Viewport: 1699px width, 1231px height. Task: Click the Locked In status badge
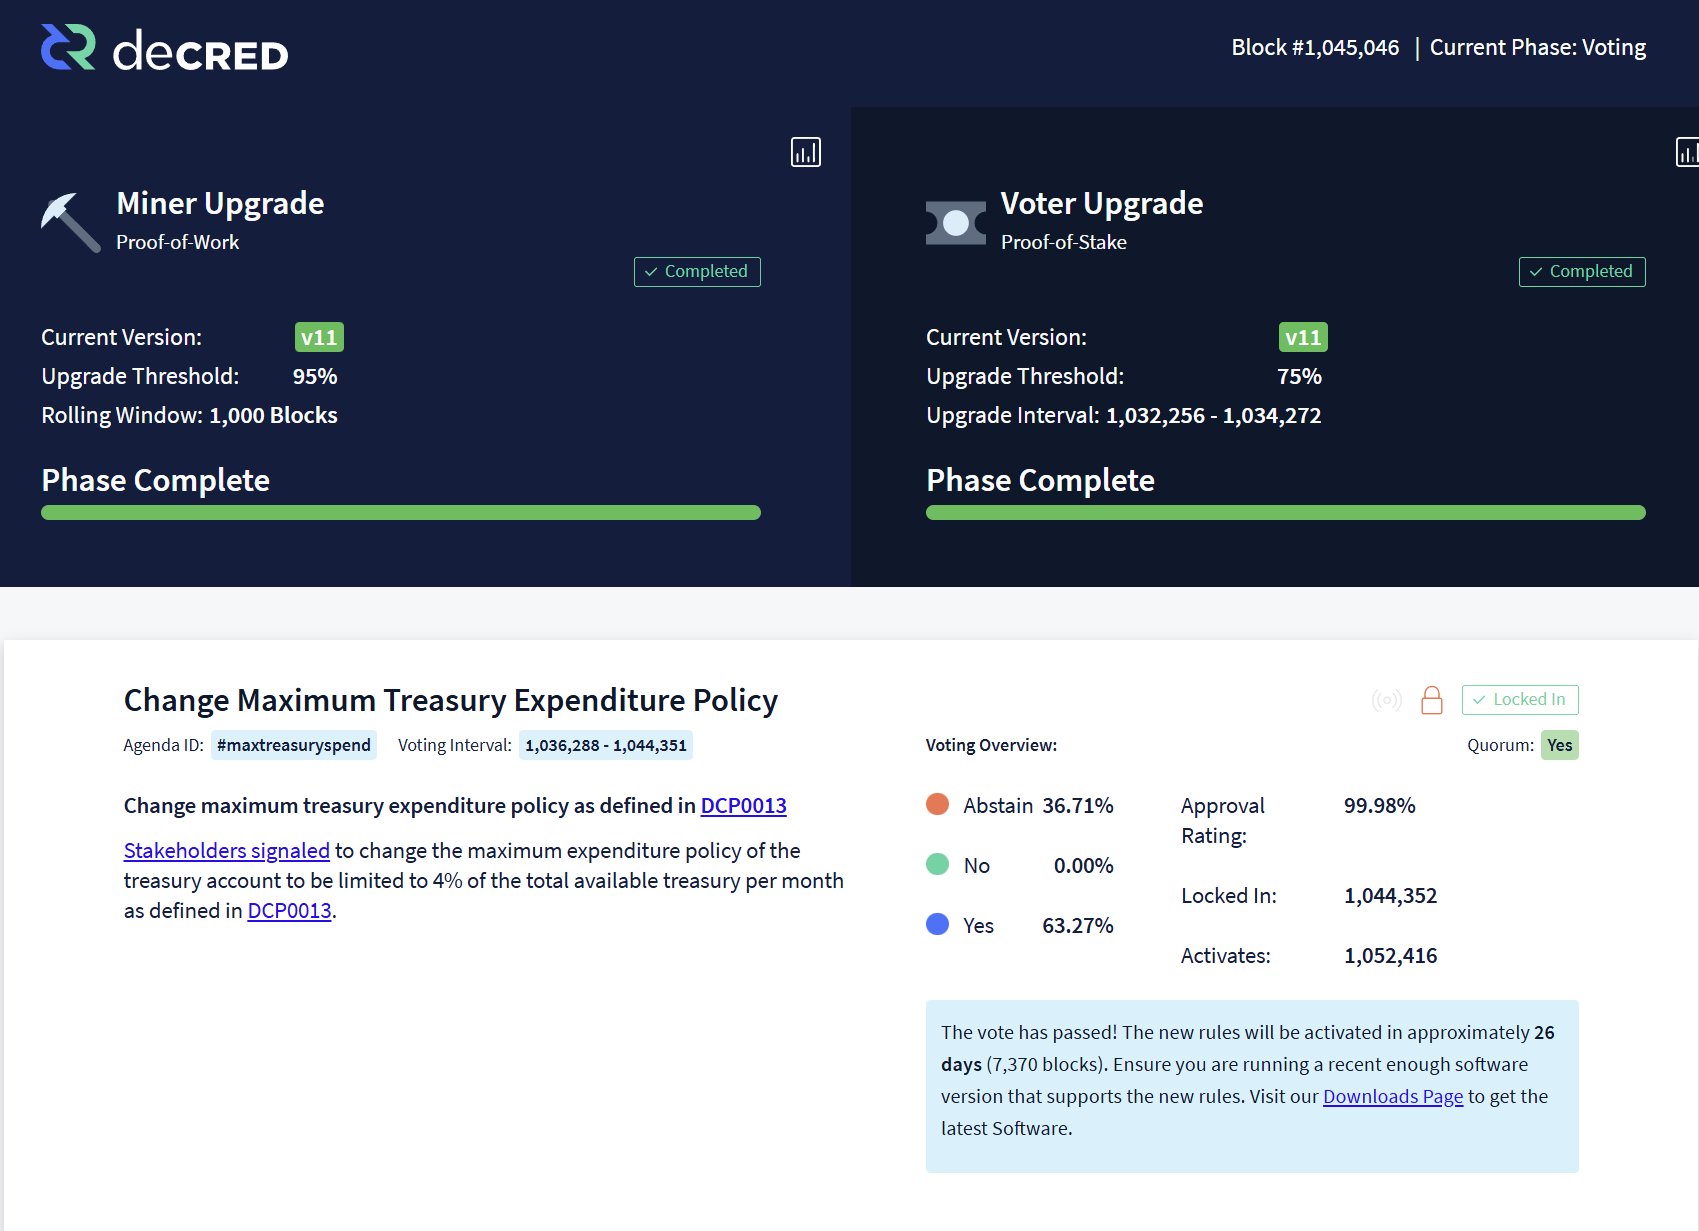(x=1519, y=700)
